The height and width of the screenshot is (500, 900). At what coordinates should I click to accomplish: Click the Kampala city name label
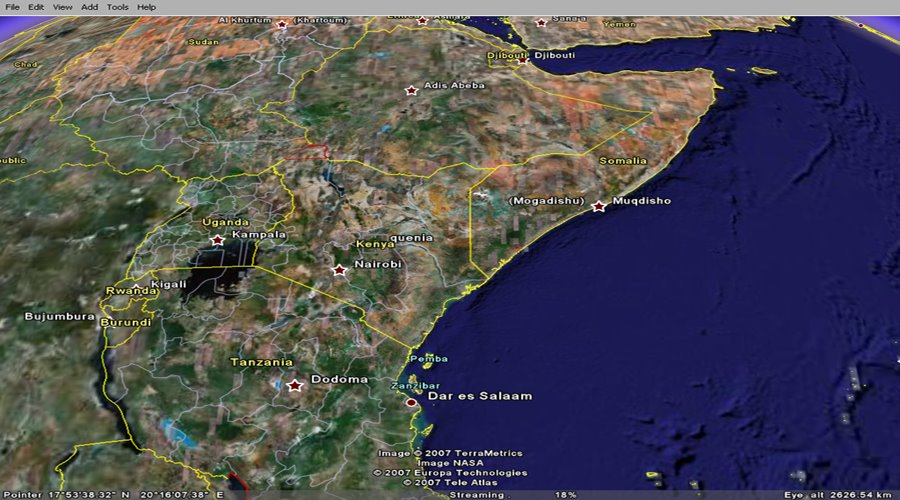pos(259,234)
